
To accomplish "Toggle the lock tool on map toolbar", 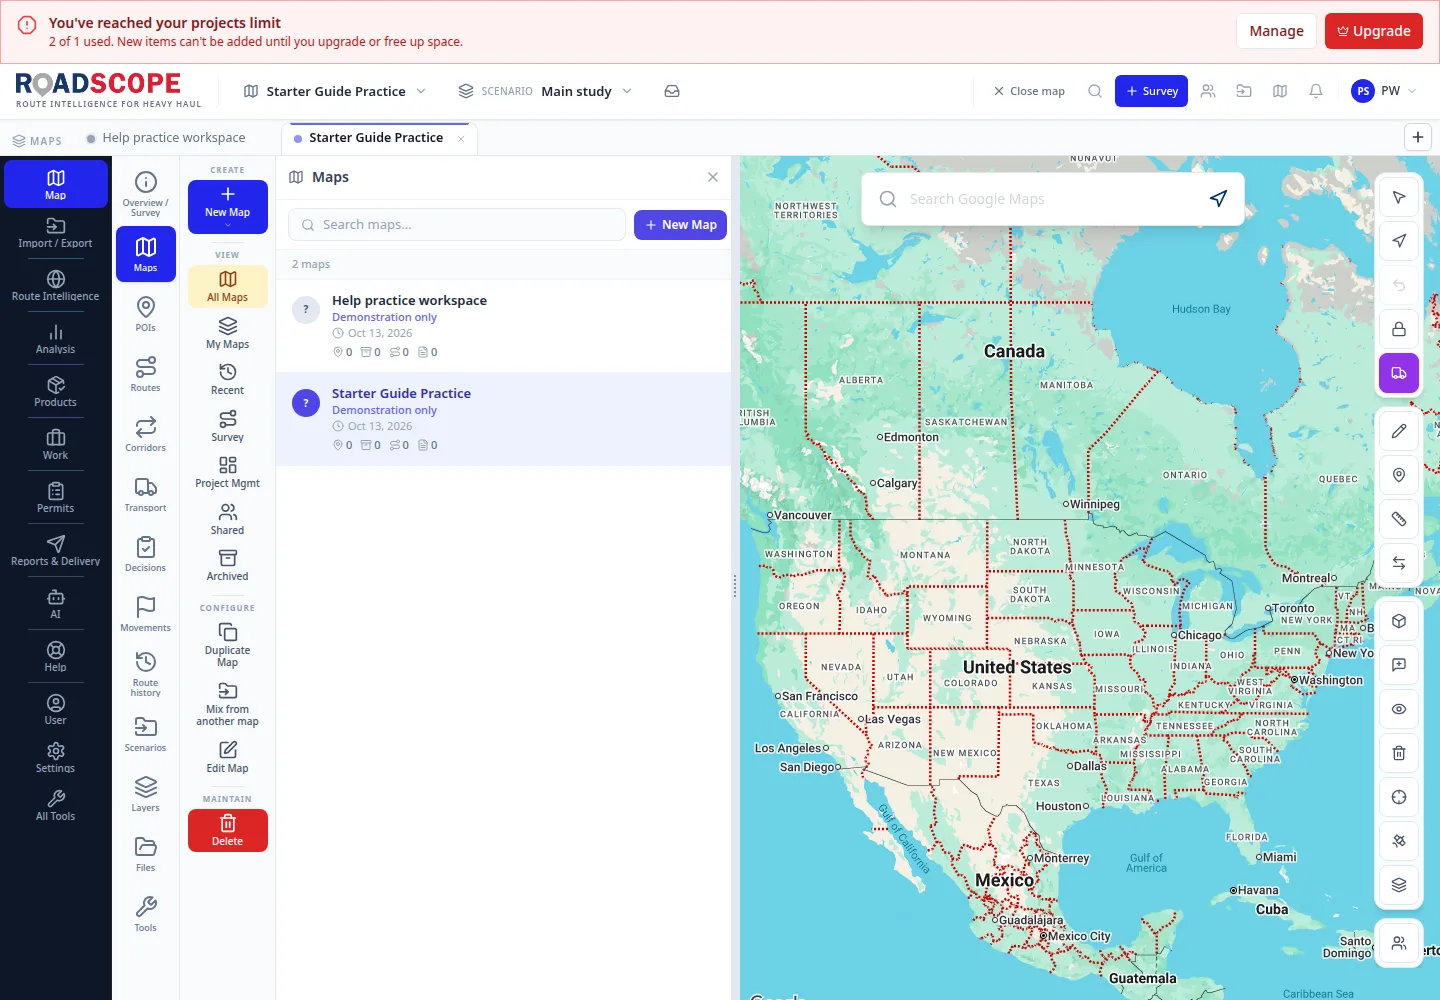I will tap(1399, 329).
